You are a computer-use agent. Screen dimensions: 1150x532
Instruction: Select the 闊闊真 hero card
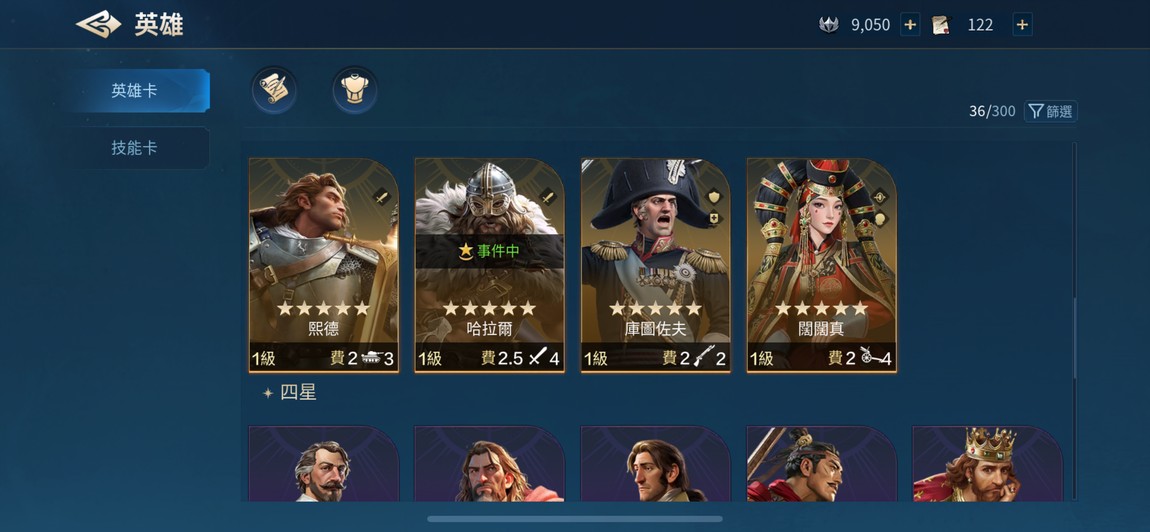pyautogui.click(x=821, y=265)
